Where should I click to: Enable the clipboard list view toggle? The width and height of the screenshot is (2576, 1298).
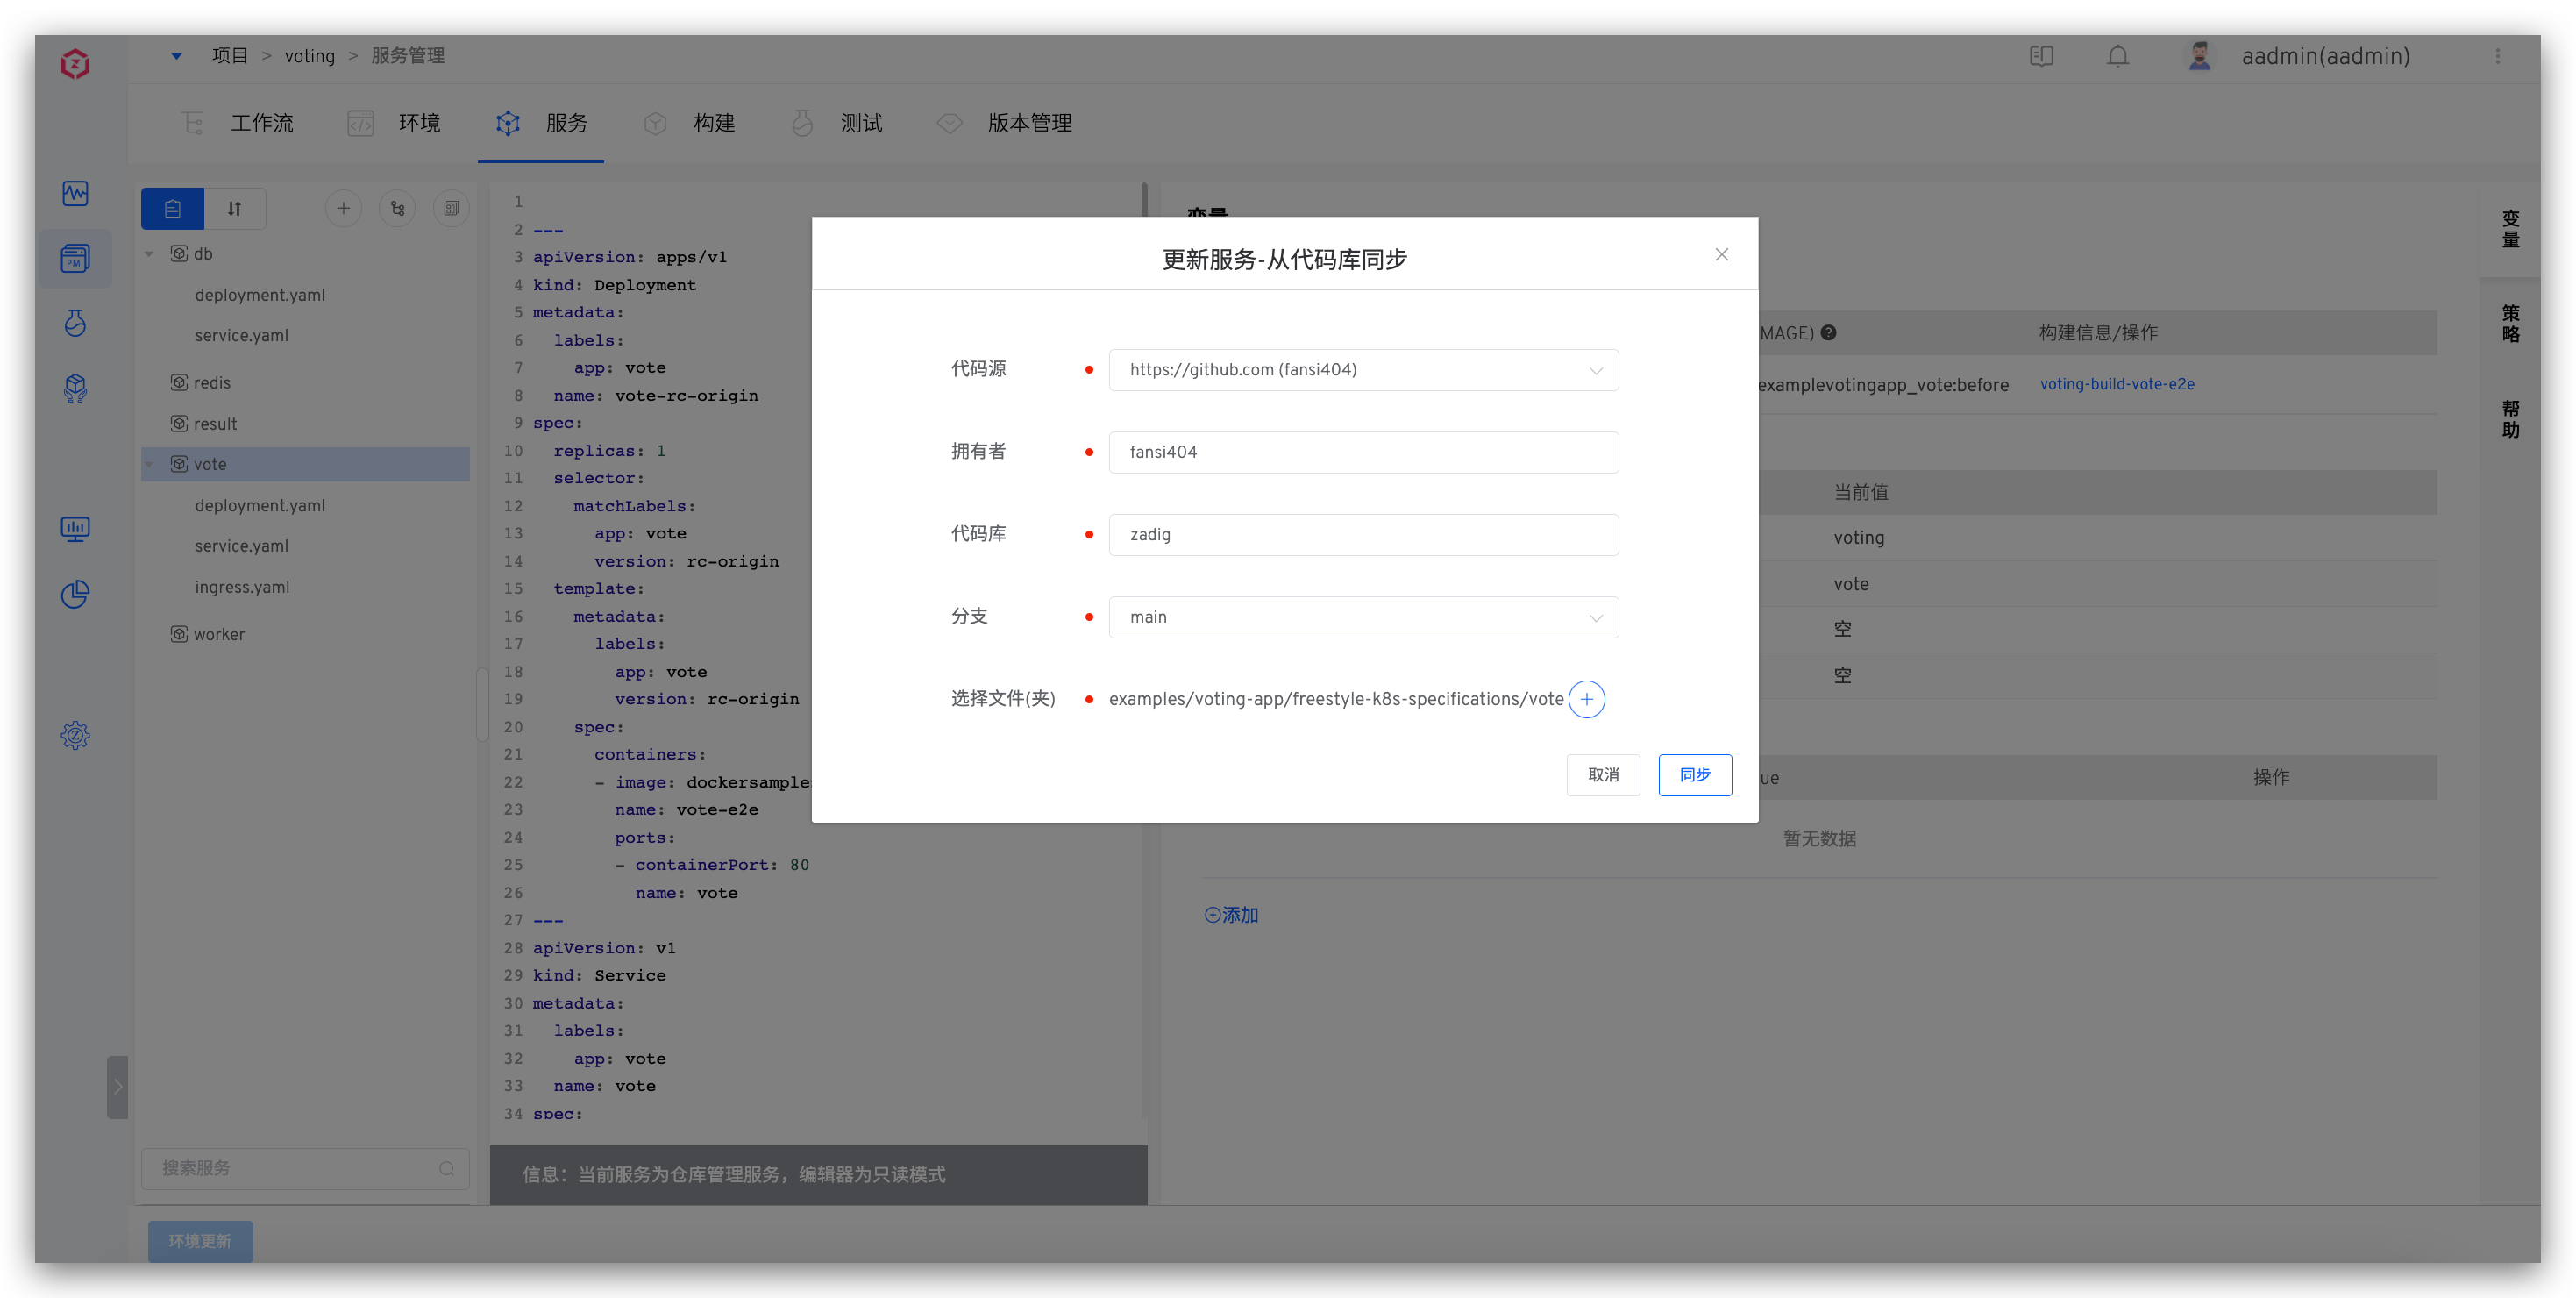[172, 208]
